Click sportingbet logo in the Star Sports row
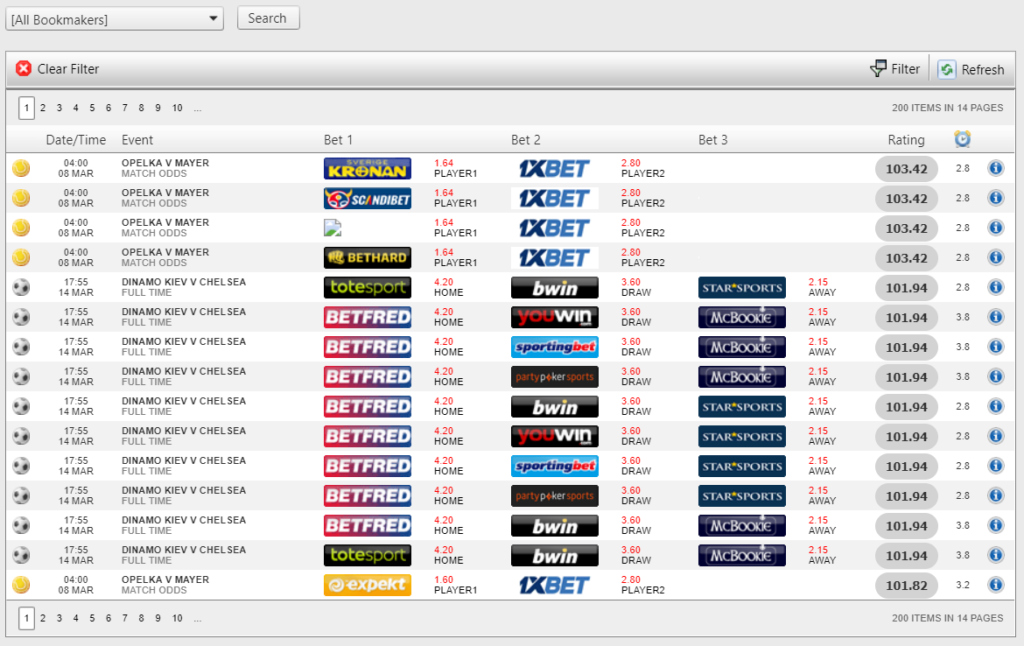 click(554, 466)
